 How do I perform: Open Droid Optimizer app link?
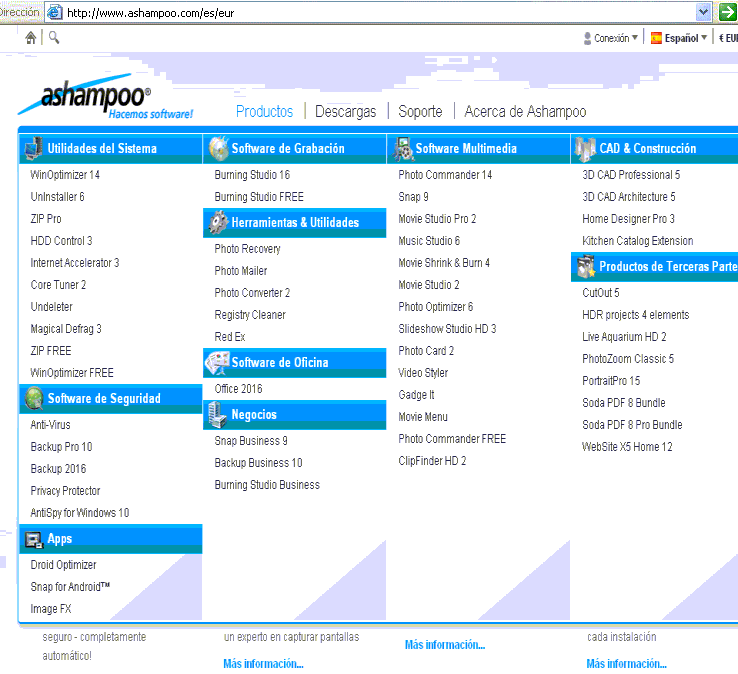pyautogui.click(x=63, y=564)
